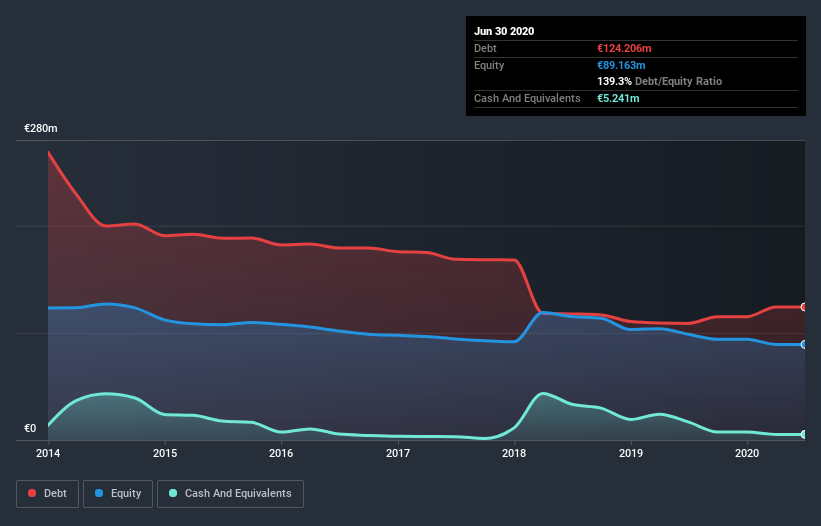Click the blue Equity endpoint marker
Image resolution: width=821 pixels, height=526 pixels.
pyautogui.click(x=804, y=344)
